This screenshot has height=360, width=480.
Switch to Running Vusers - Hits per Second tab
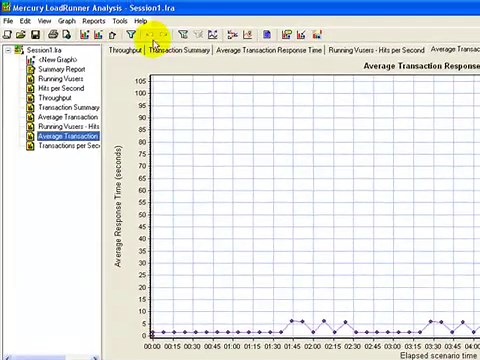(376, 50)
